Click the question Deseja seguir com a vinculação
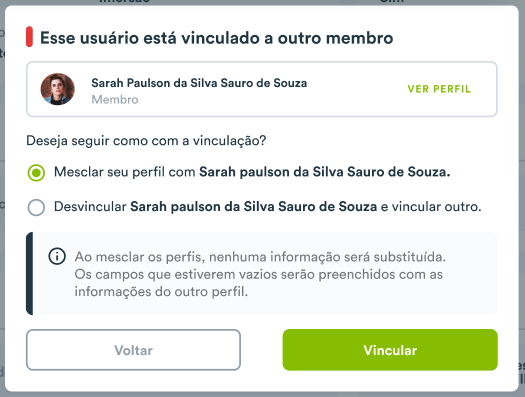The height and width of the screenshot is (397, 525). tap(146, 141)
